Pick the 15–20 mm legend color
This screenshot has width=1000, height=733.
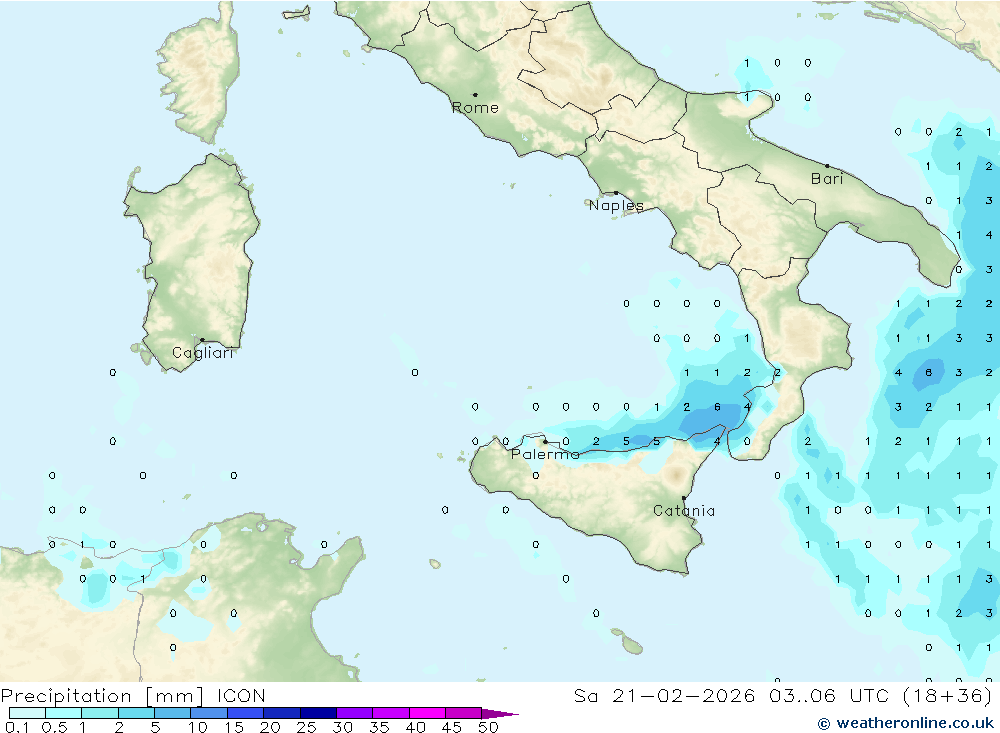pos(245,713)
